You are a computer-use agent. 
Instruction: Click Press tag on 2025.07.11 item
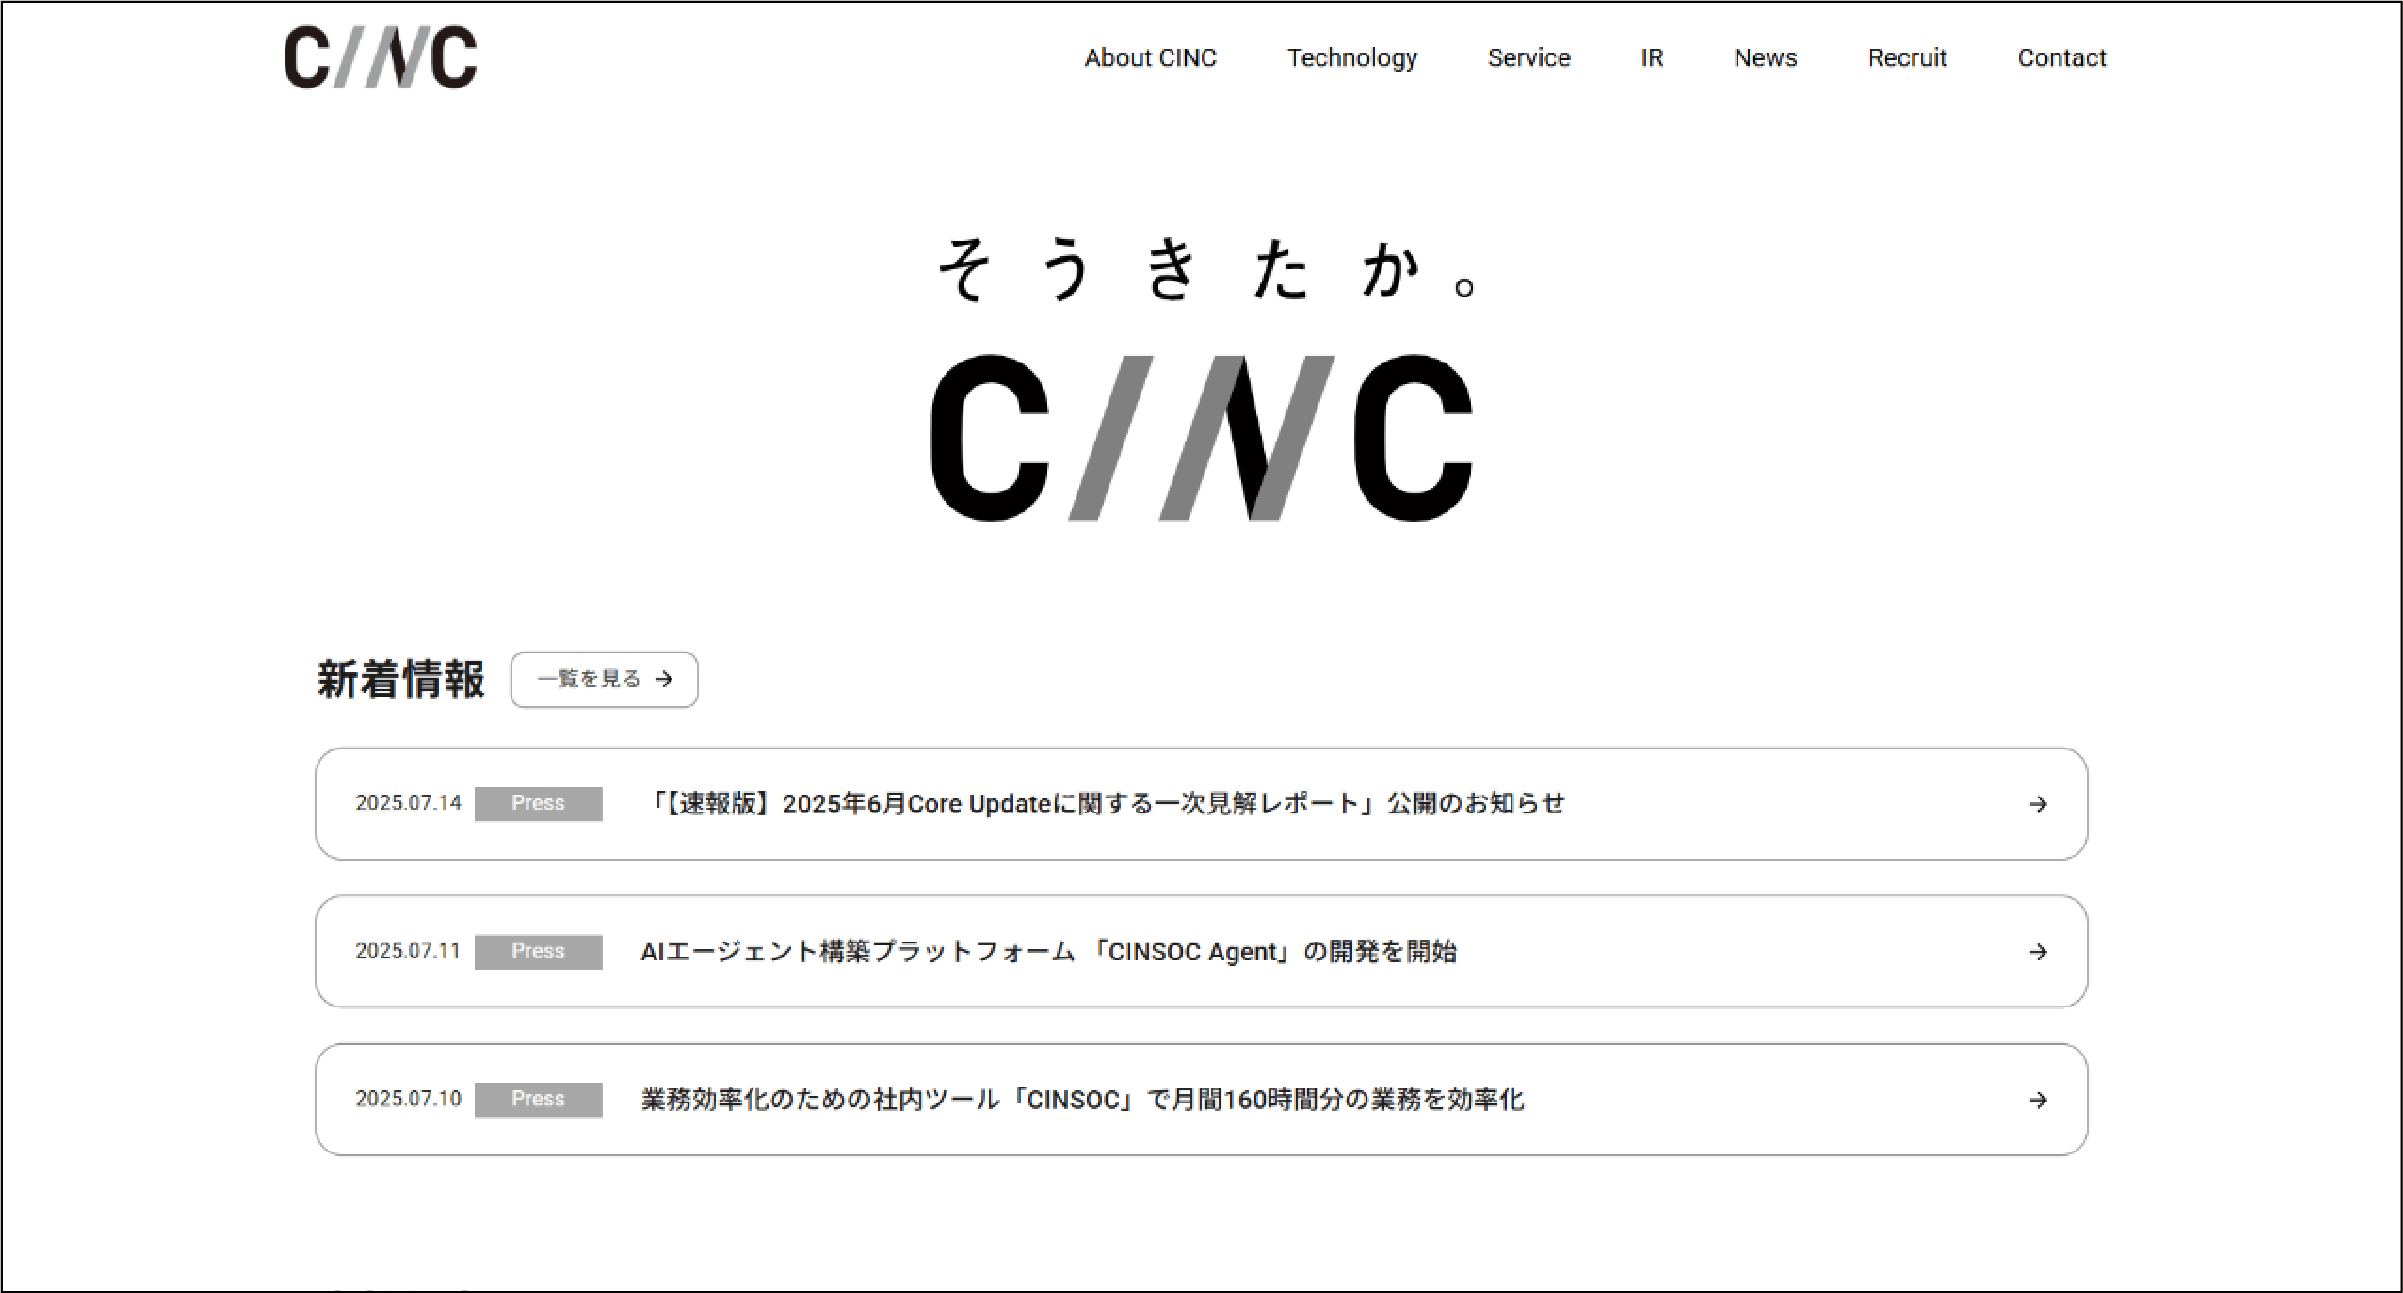coord(538,951)
